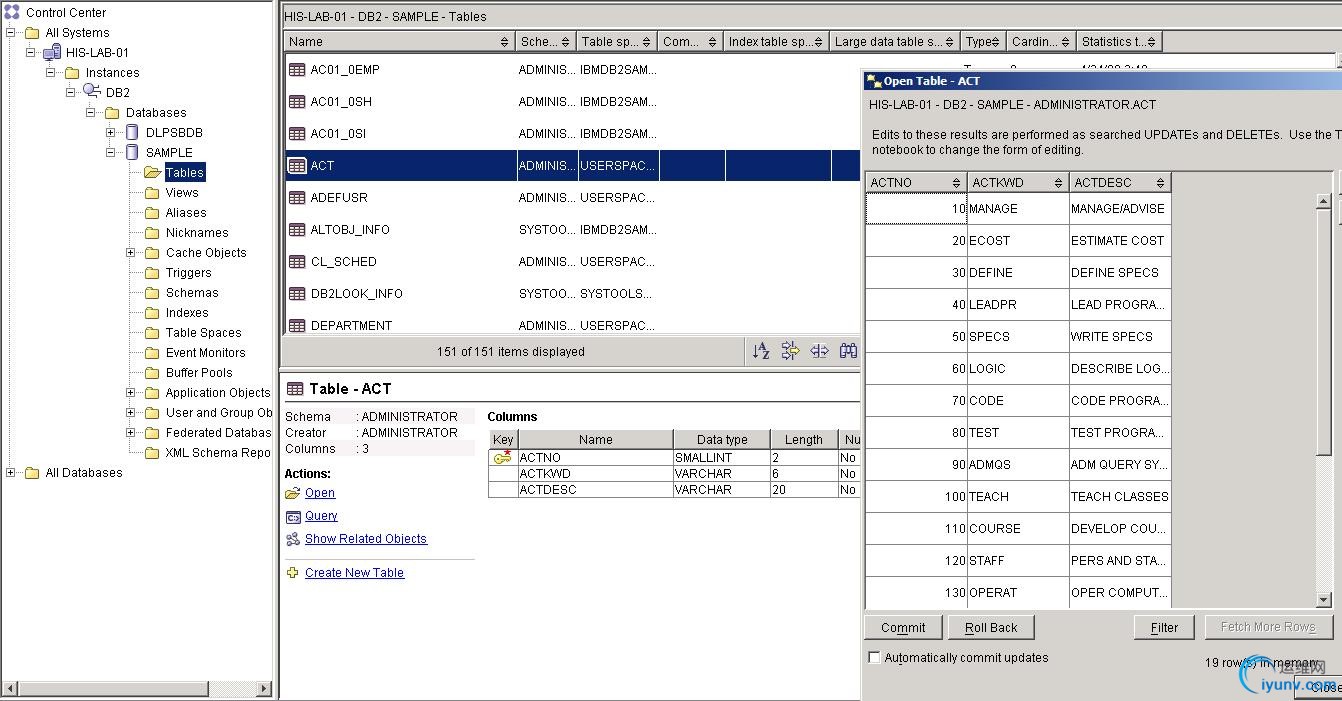Click the Customize Columns icon in toolbar
Viewport: 1342px width, 701px height.
coord(820,351)
